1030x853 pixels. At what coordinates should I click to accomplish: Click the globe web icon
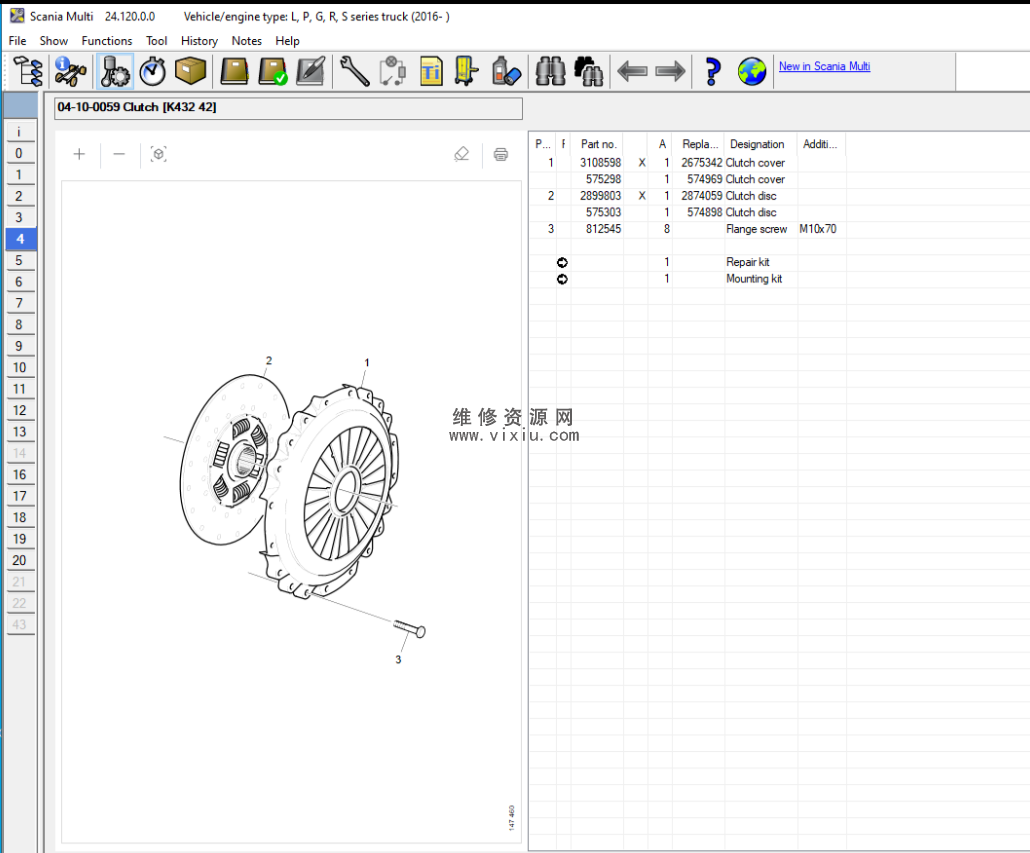[751, 71]
